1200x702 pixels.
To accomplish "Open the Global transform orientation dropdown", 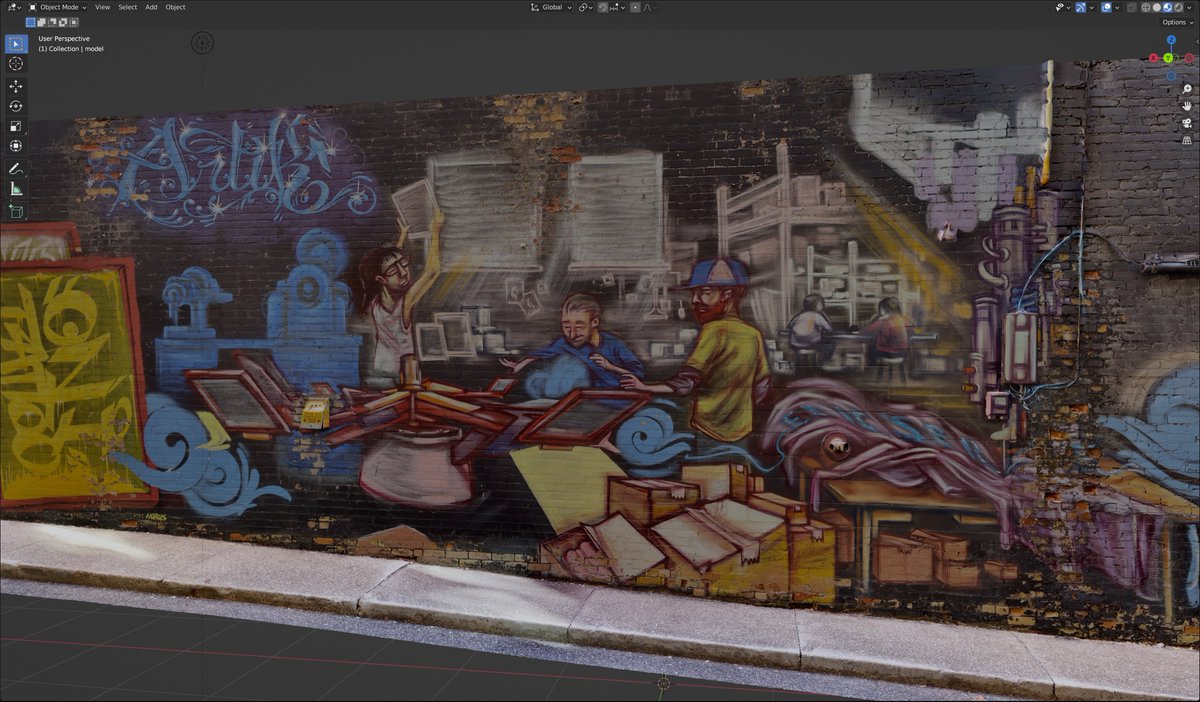I will (551, 7).
